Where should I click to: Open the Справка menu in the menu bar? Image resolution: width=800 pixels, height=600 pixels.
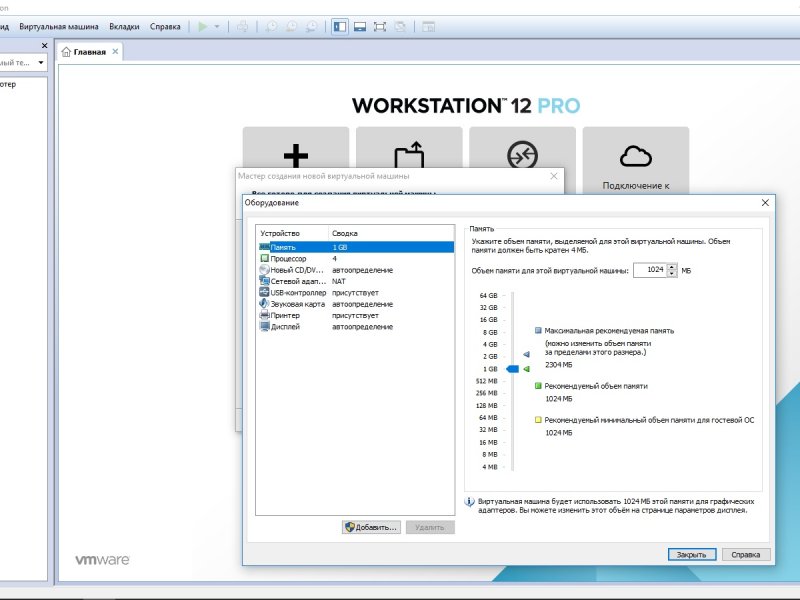pyautogui.click(x=165, y=27)
